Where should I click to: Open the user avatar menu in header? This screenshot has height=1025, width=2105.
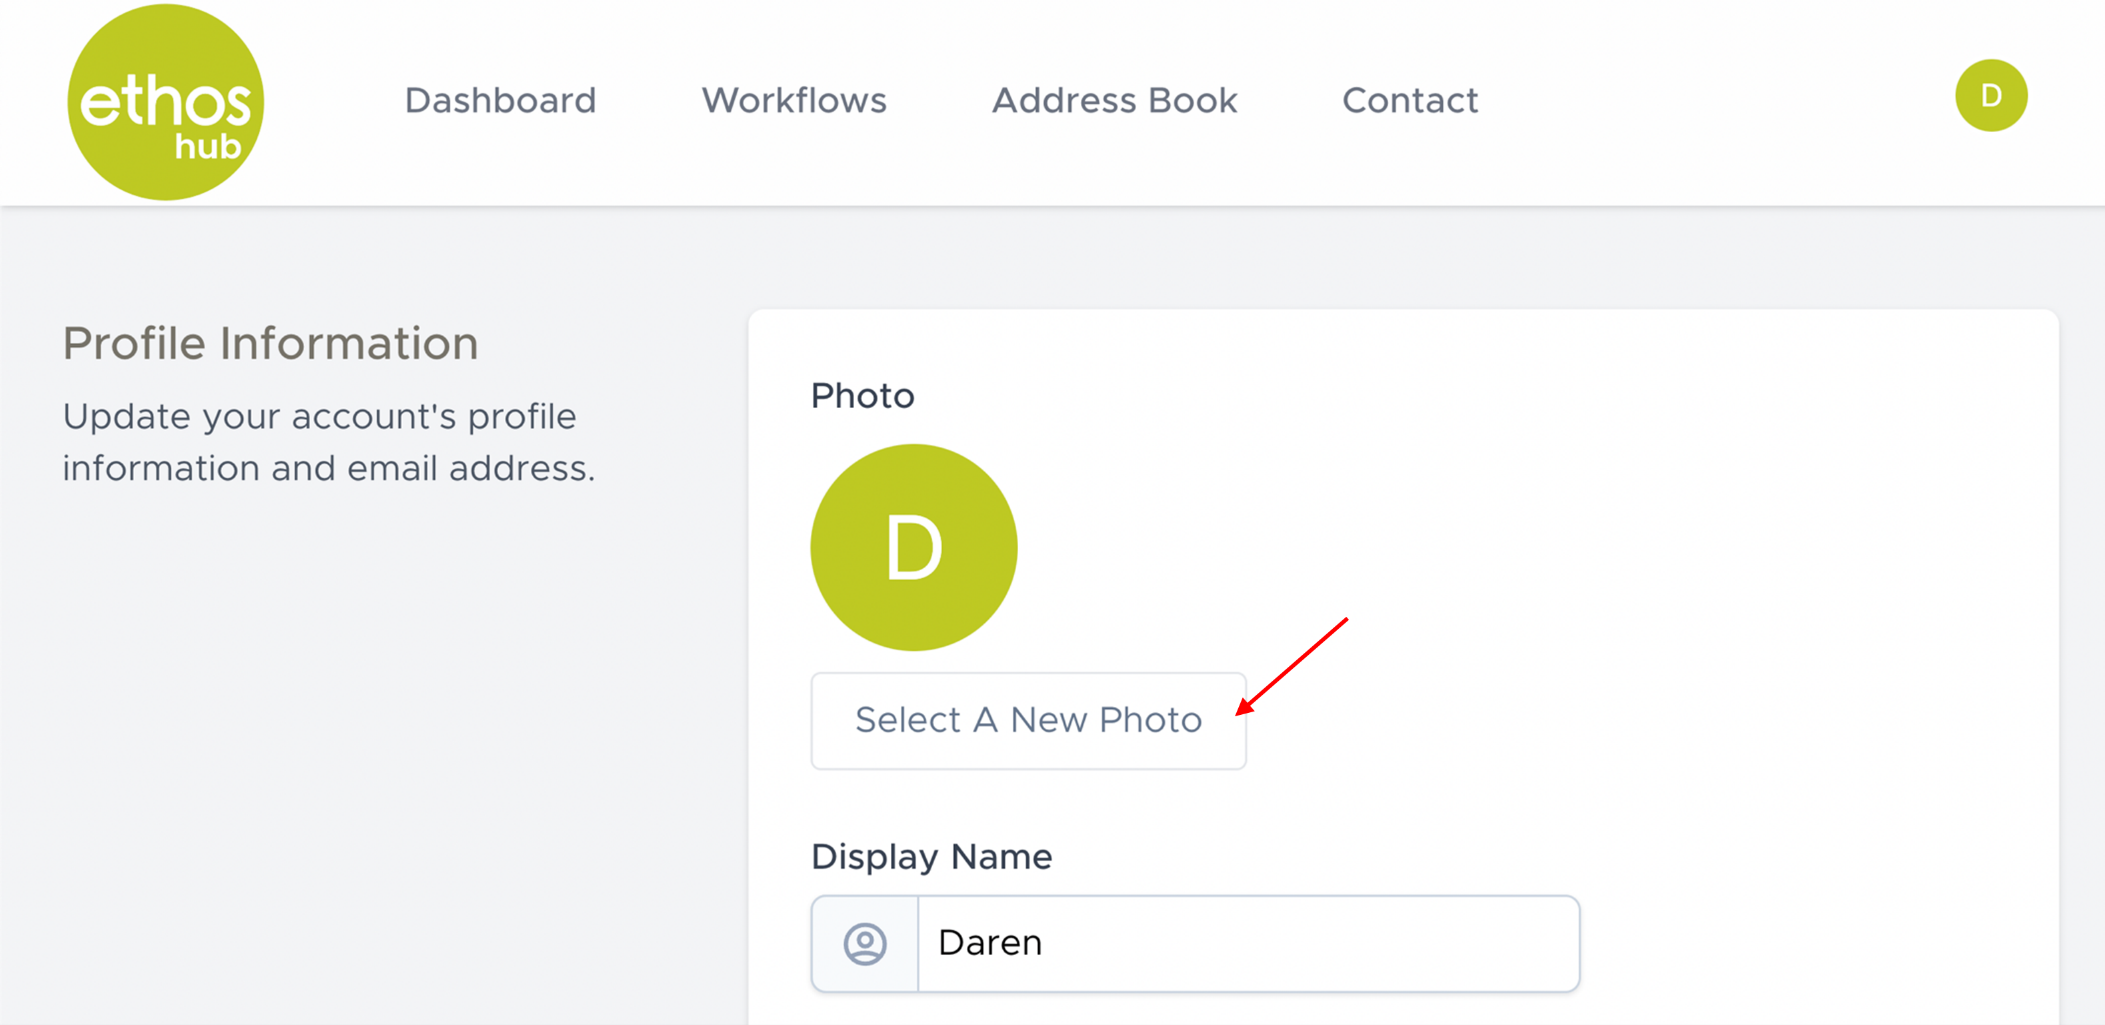[x=1990, y=96]
